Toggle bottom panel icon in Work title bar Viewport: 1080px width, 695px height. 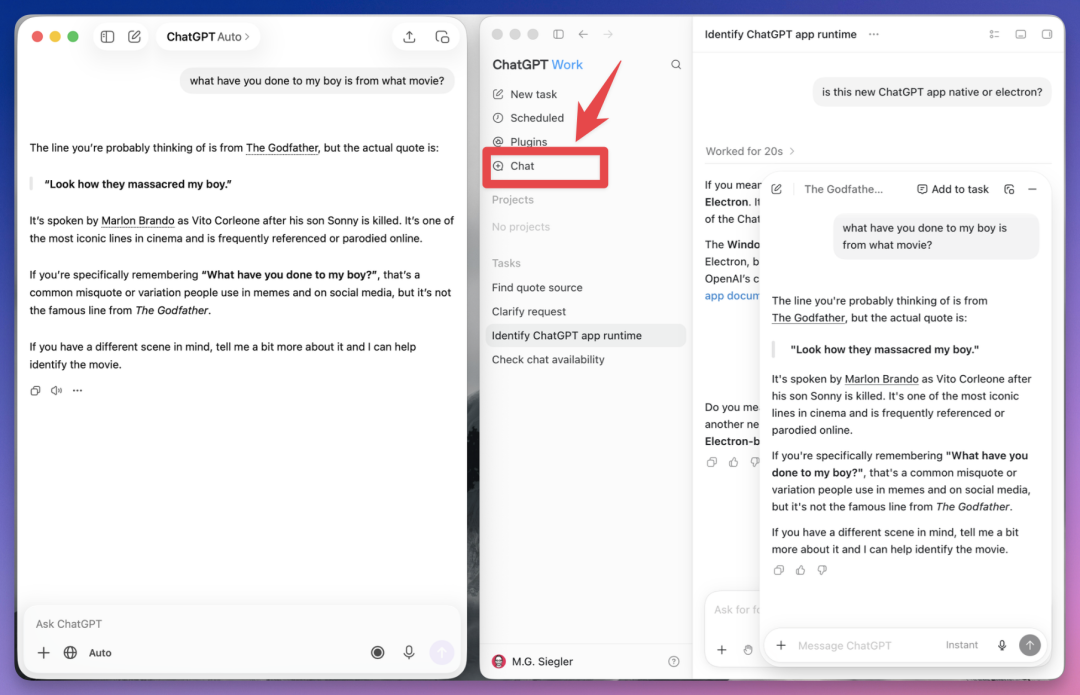tap(1021, 34)
